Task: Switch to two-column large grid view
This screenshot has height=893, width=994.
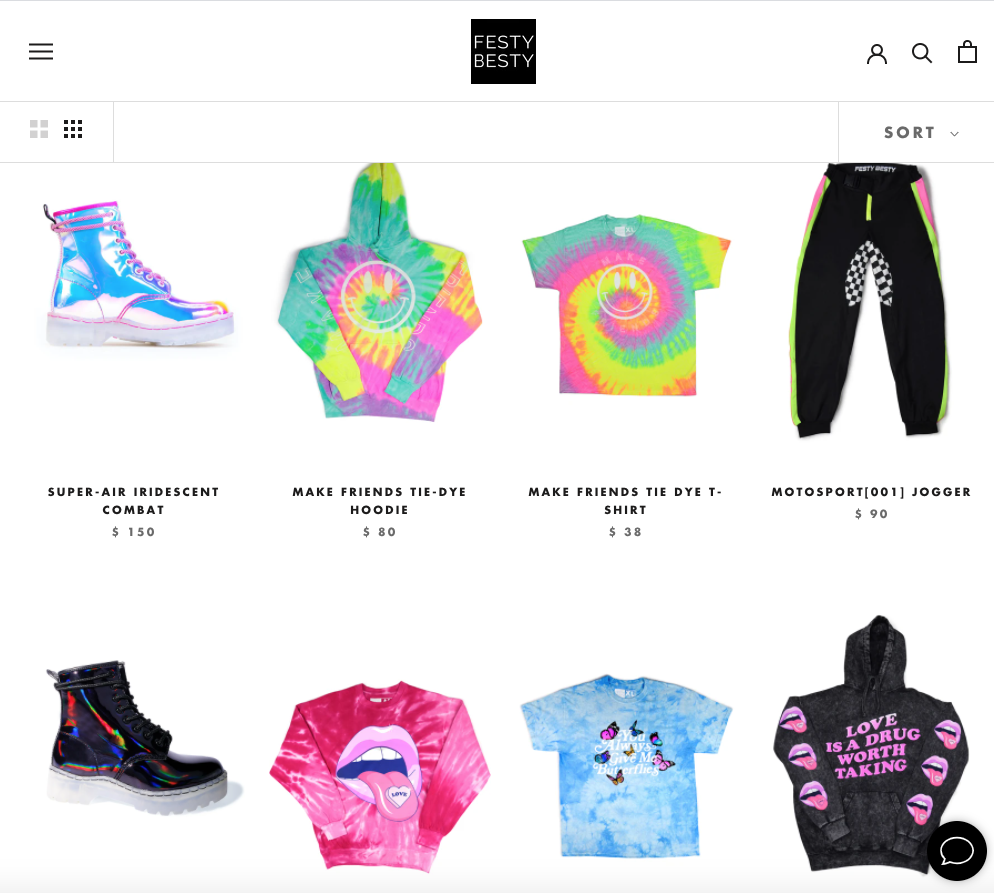Action: pyautogui.click(x=39, y=129)
